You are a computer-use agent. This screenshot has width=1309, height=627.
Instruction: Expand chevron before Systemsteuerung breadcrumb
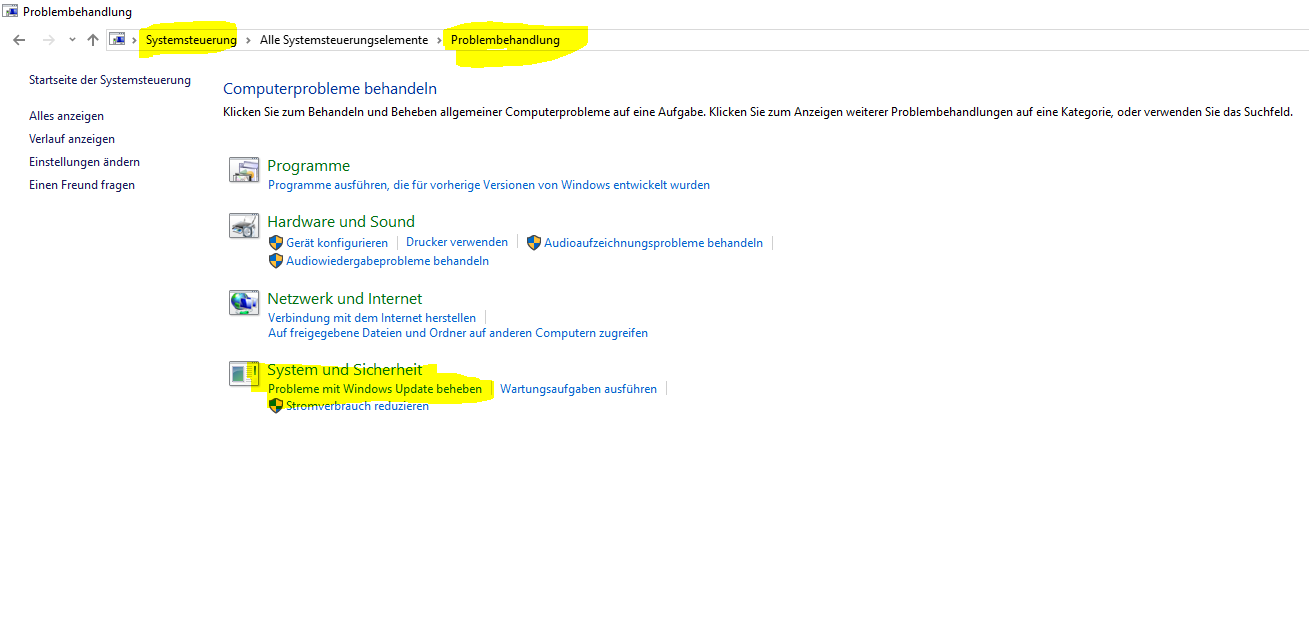[x=135, y=40]
